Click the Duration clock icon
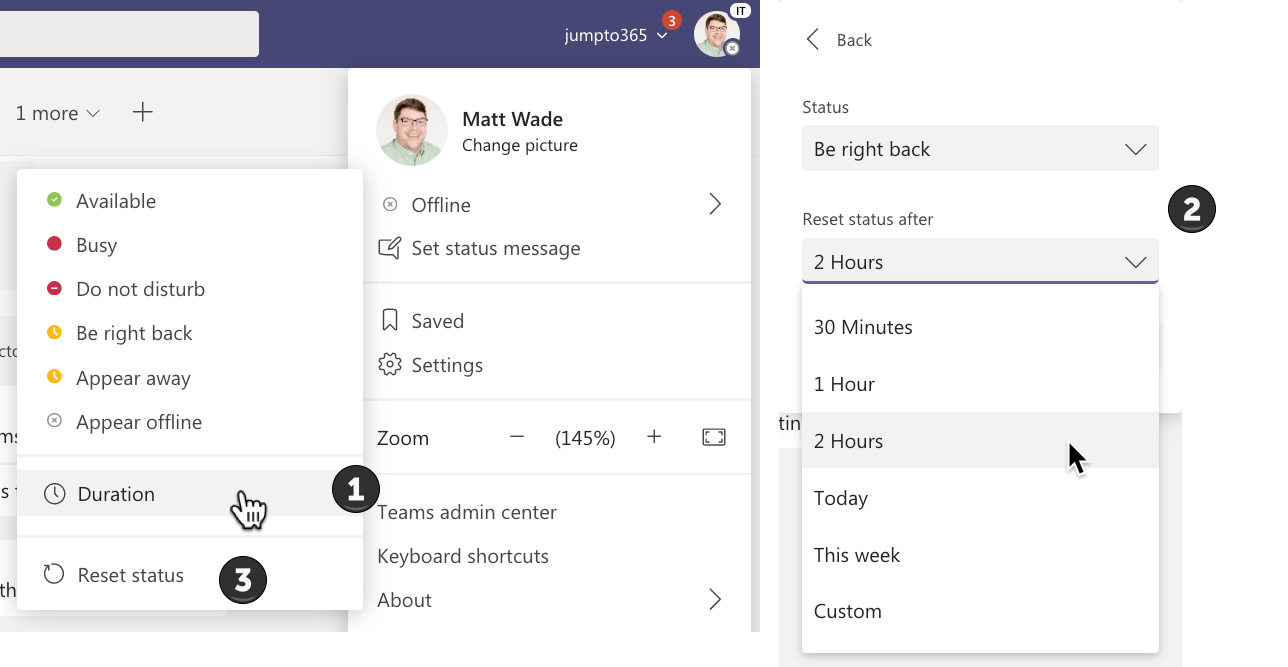1288x667 pixels. 55,494
